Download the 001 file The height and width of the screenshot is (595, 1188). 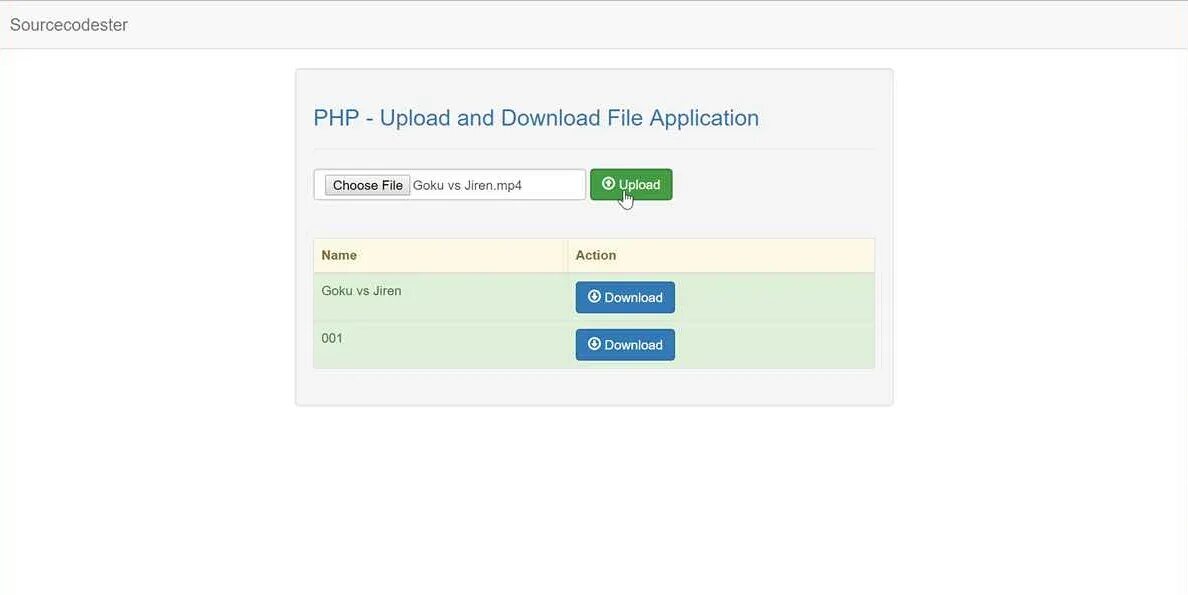(625, 345)
